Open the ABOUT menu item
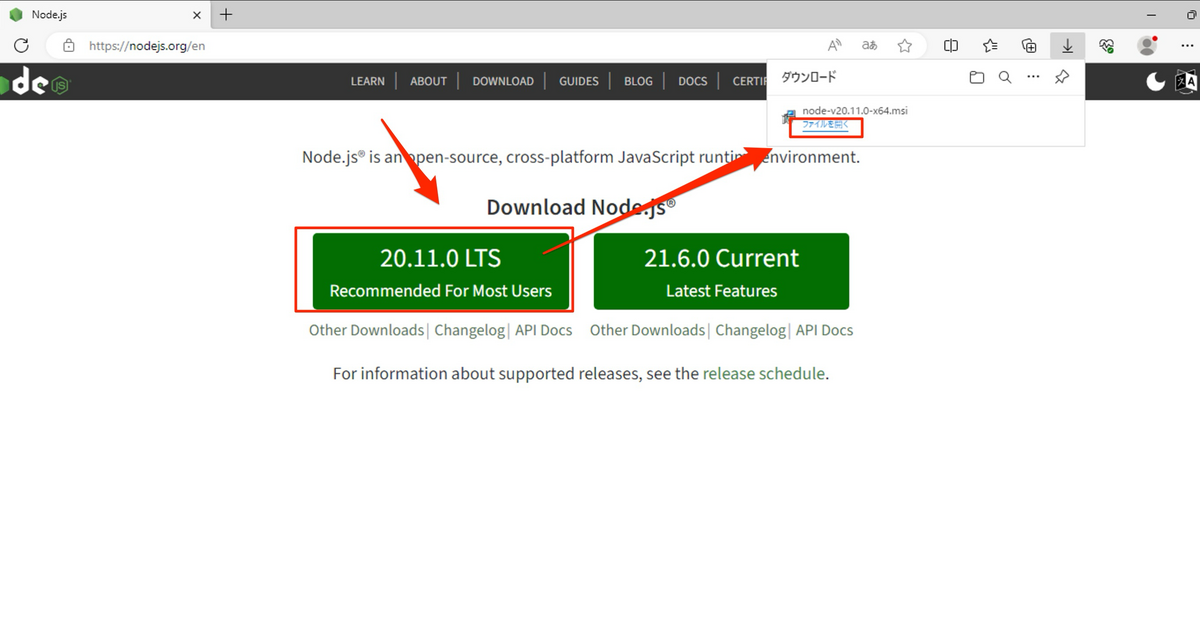 click(x=428, y=81)
